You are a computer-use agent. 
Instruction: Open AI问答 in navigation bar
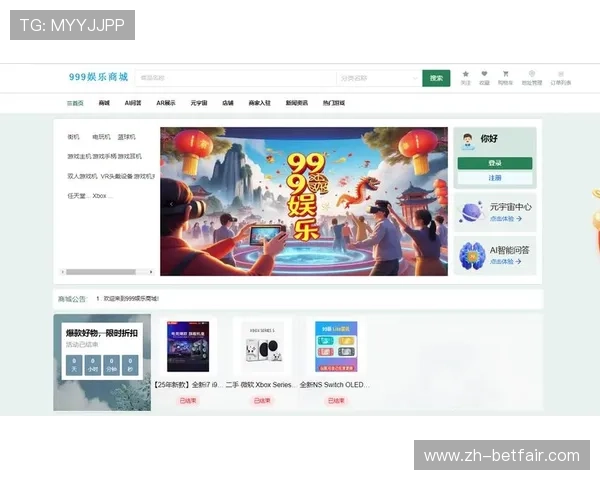tap(133, 103)
